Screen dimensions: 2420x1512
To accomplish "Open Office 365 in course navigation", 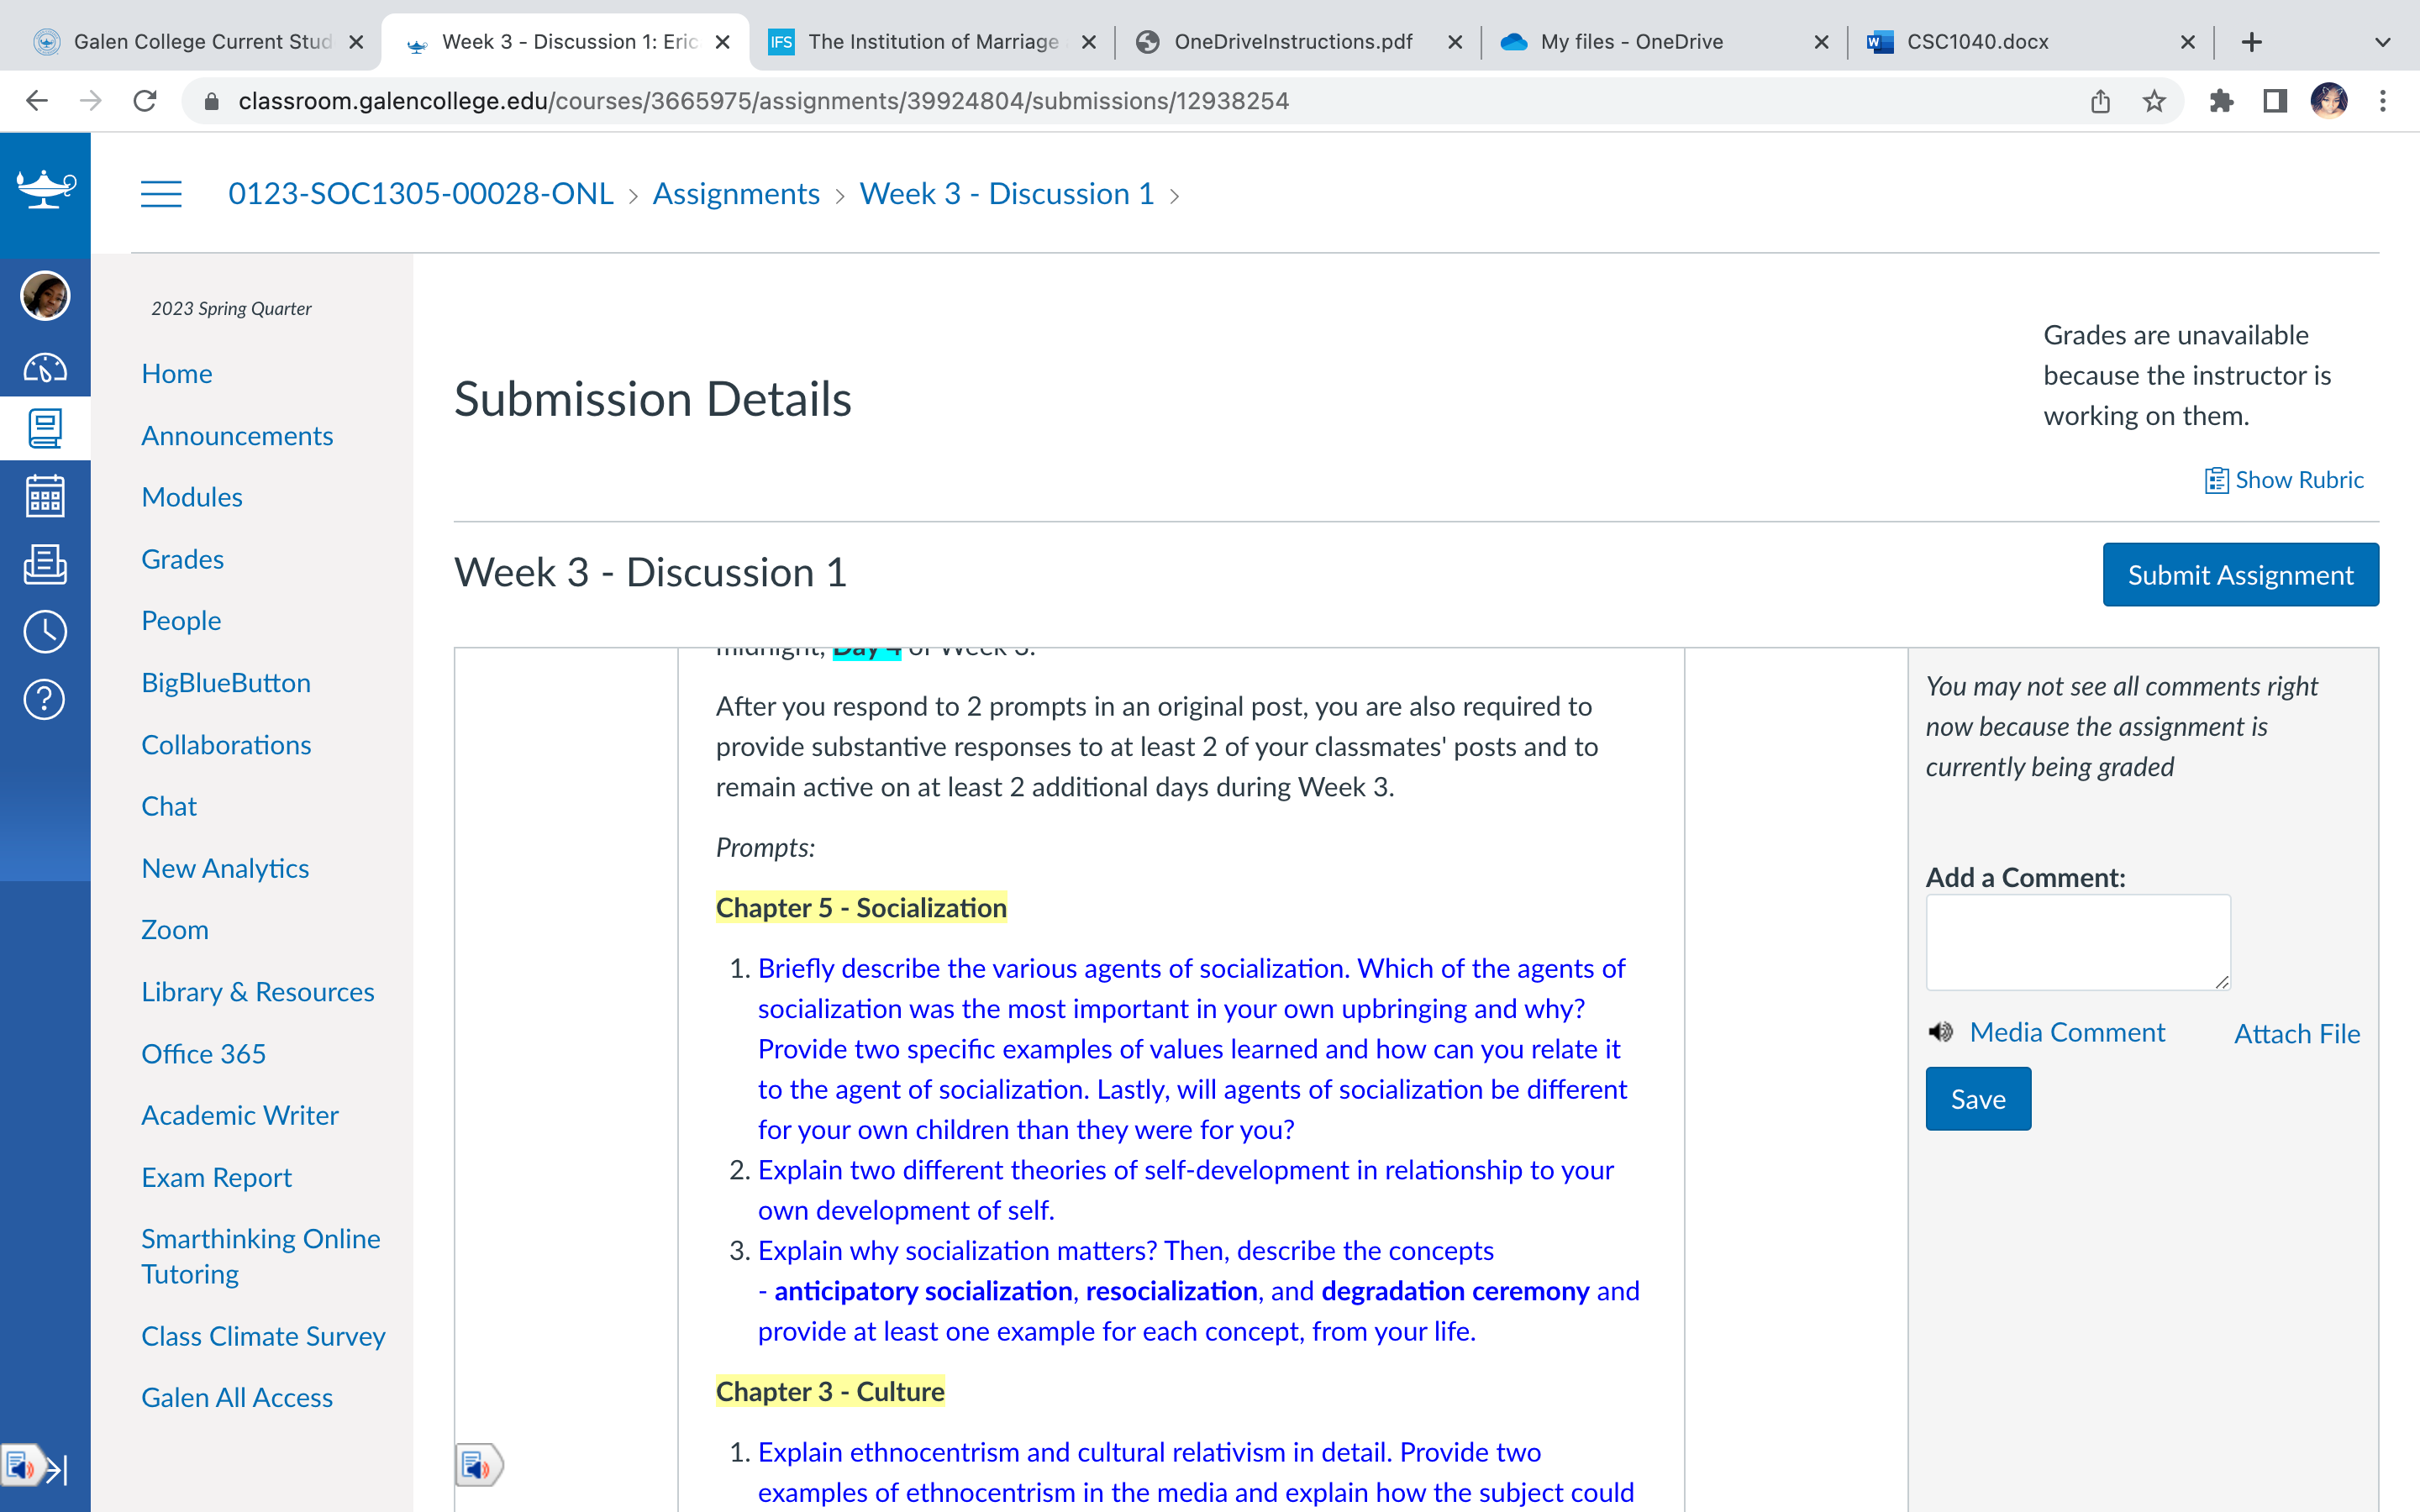I will [203, 1054].
